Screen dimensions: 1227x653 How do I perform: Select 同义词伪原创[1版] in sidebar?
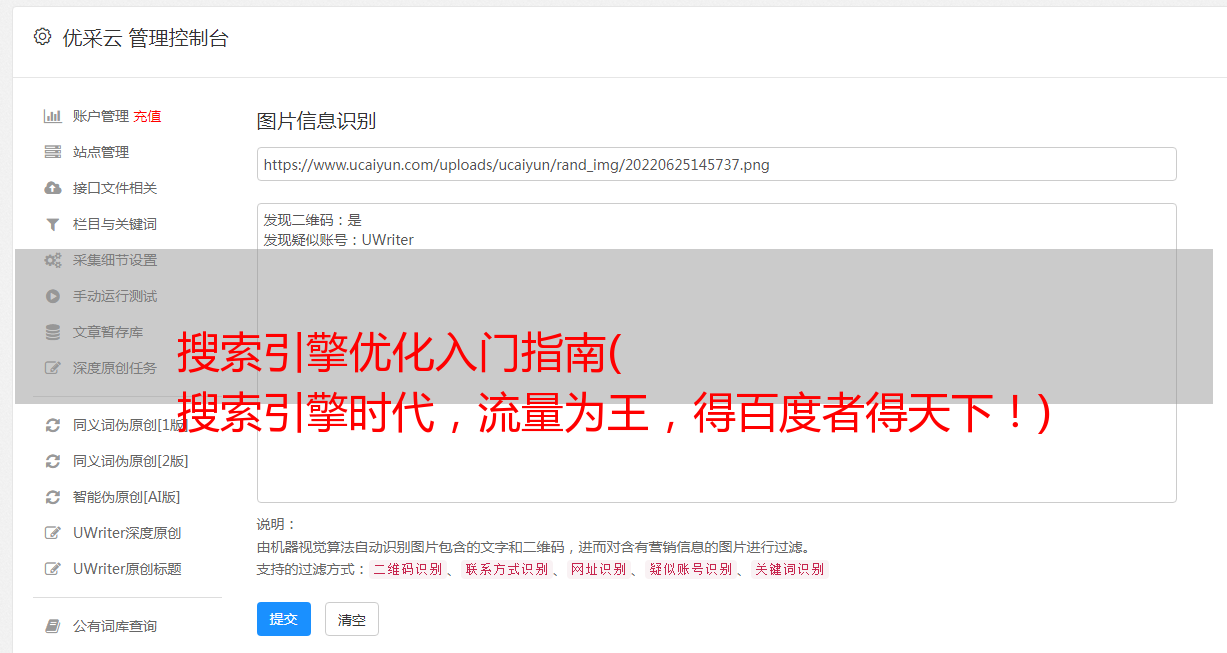[130, 425]
